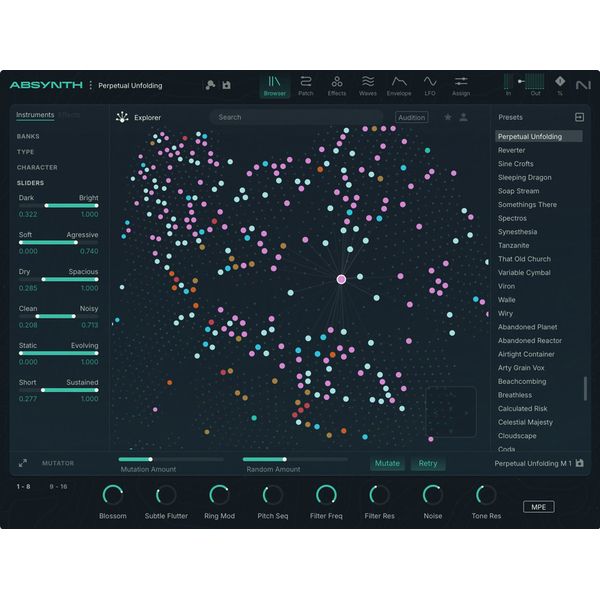Toggle the MPE button

coord(538,507)
